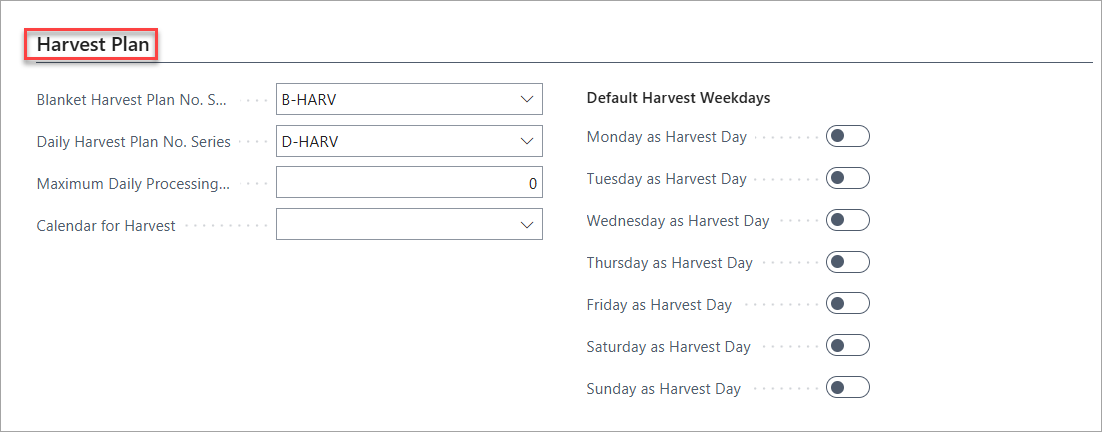Image resolution: width=1102 pixels, height=432 pixels.
Task: Click Daily Harvest Plan No. Series label
Action: click(x=134, y=142)
